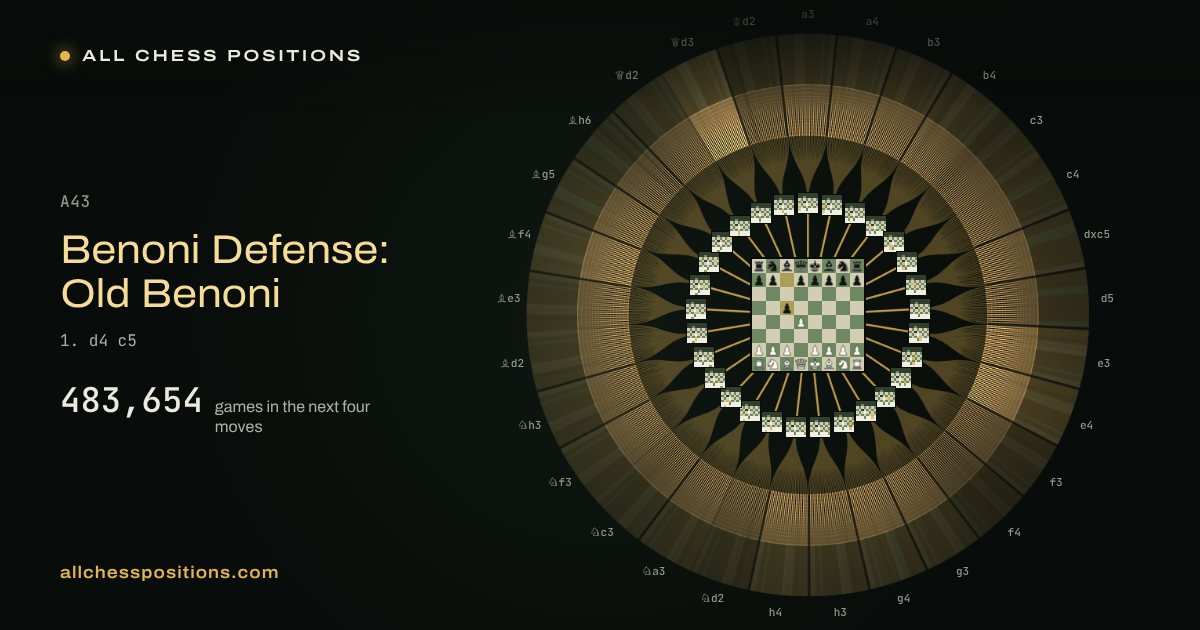
Task: Select the white queen on d1
Action: (x=801, y=364)
